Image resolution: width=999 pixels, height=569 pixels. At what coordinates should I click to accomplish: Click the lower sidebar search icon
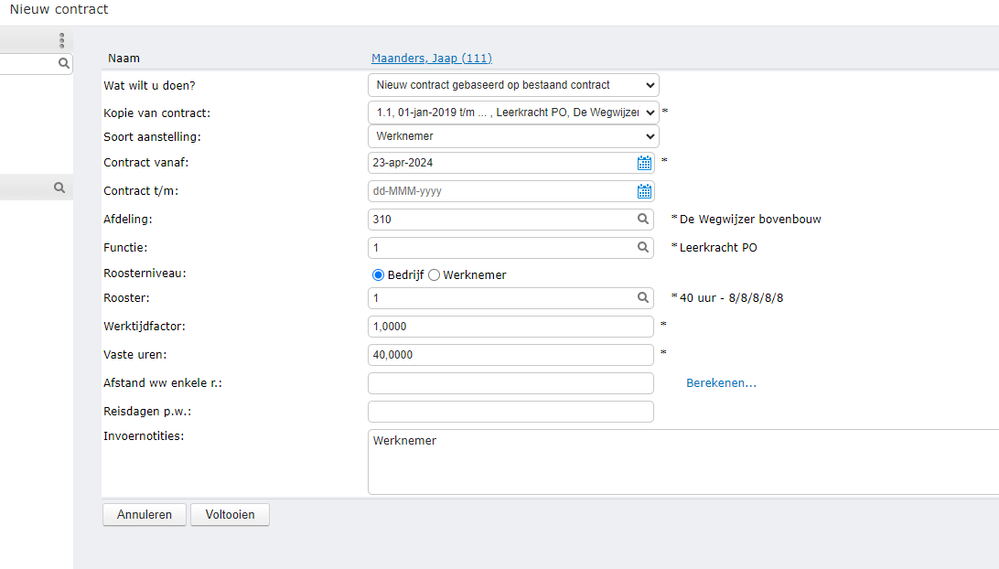coord(60,187)
